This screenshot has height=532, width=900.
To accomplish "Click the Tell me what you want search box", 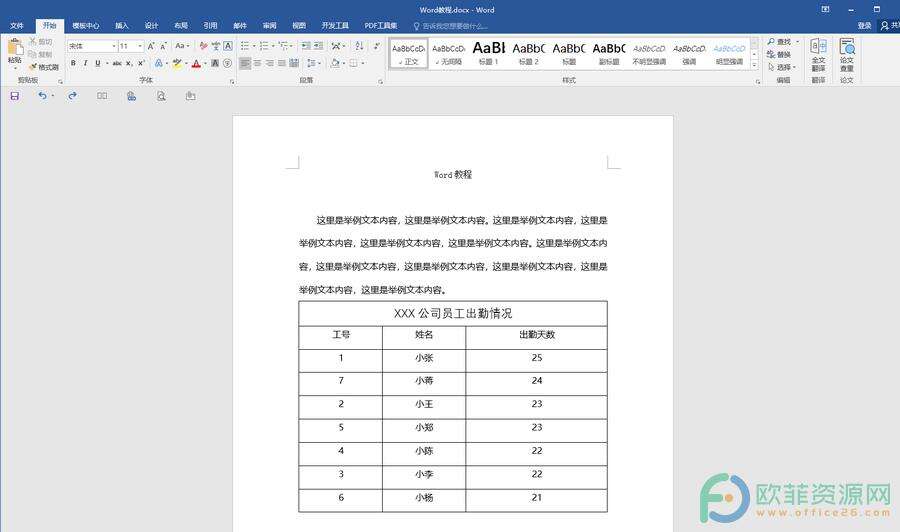I will pos(453,26).
